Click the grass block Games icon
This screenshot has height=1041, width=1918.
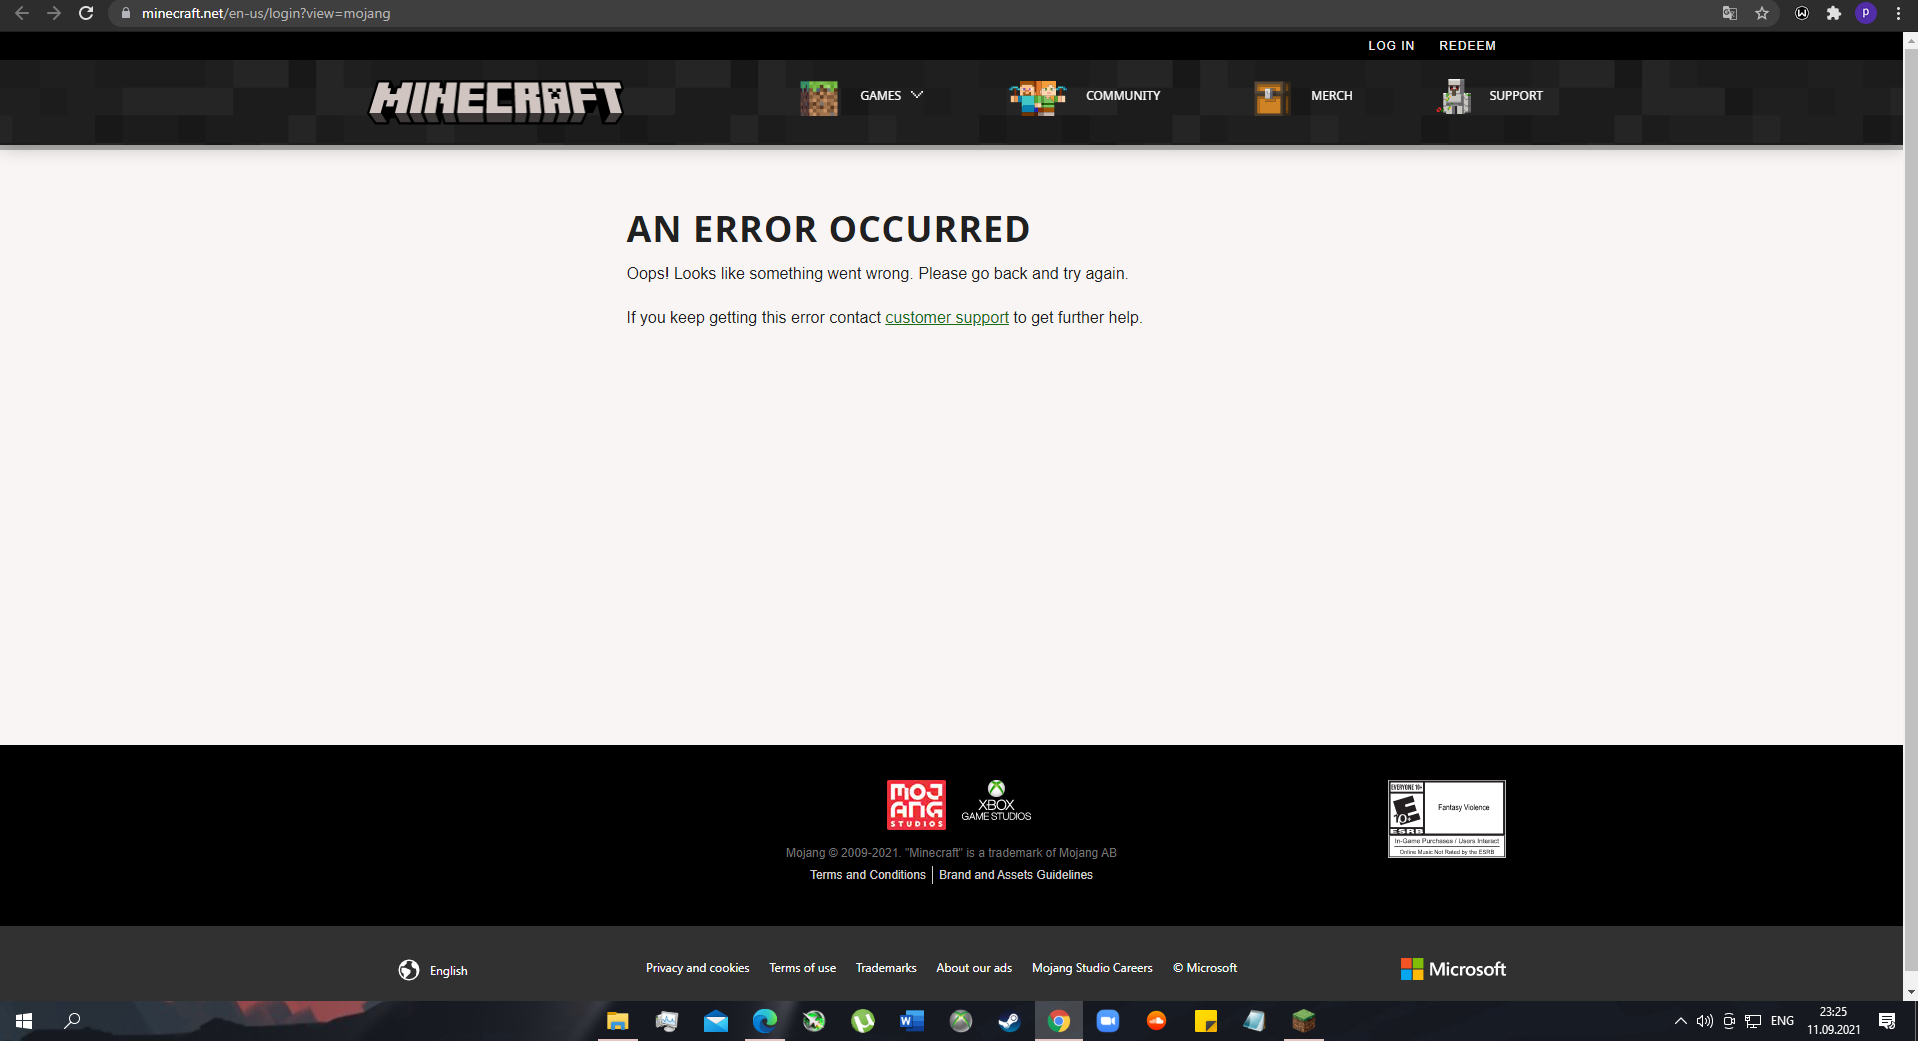click(819, 97)
